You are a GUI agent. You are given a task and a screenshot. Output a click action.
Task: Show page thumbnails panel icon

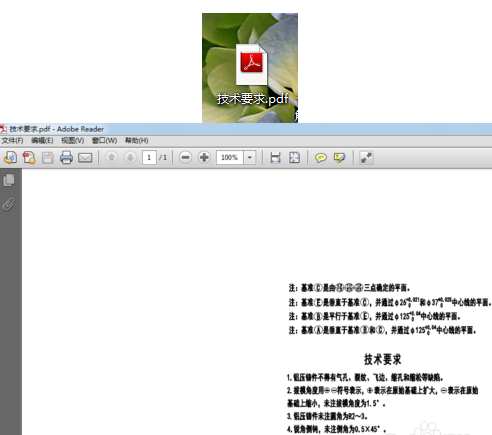(x=9, y=180)
